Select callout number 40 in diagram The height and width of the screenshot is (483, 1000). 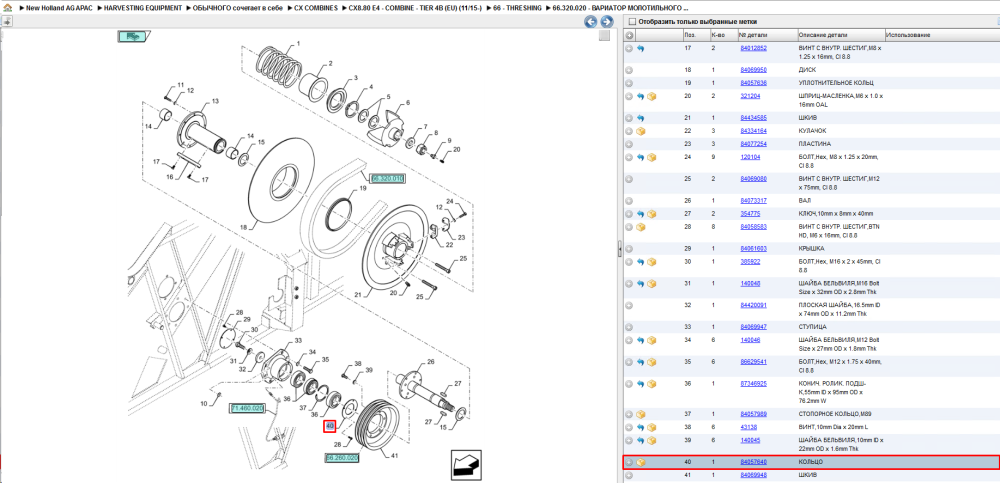click(x=330, y=426)
